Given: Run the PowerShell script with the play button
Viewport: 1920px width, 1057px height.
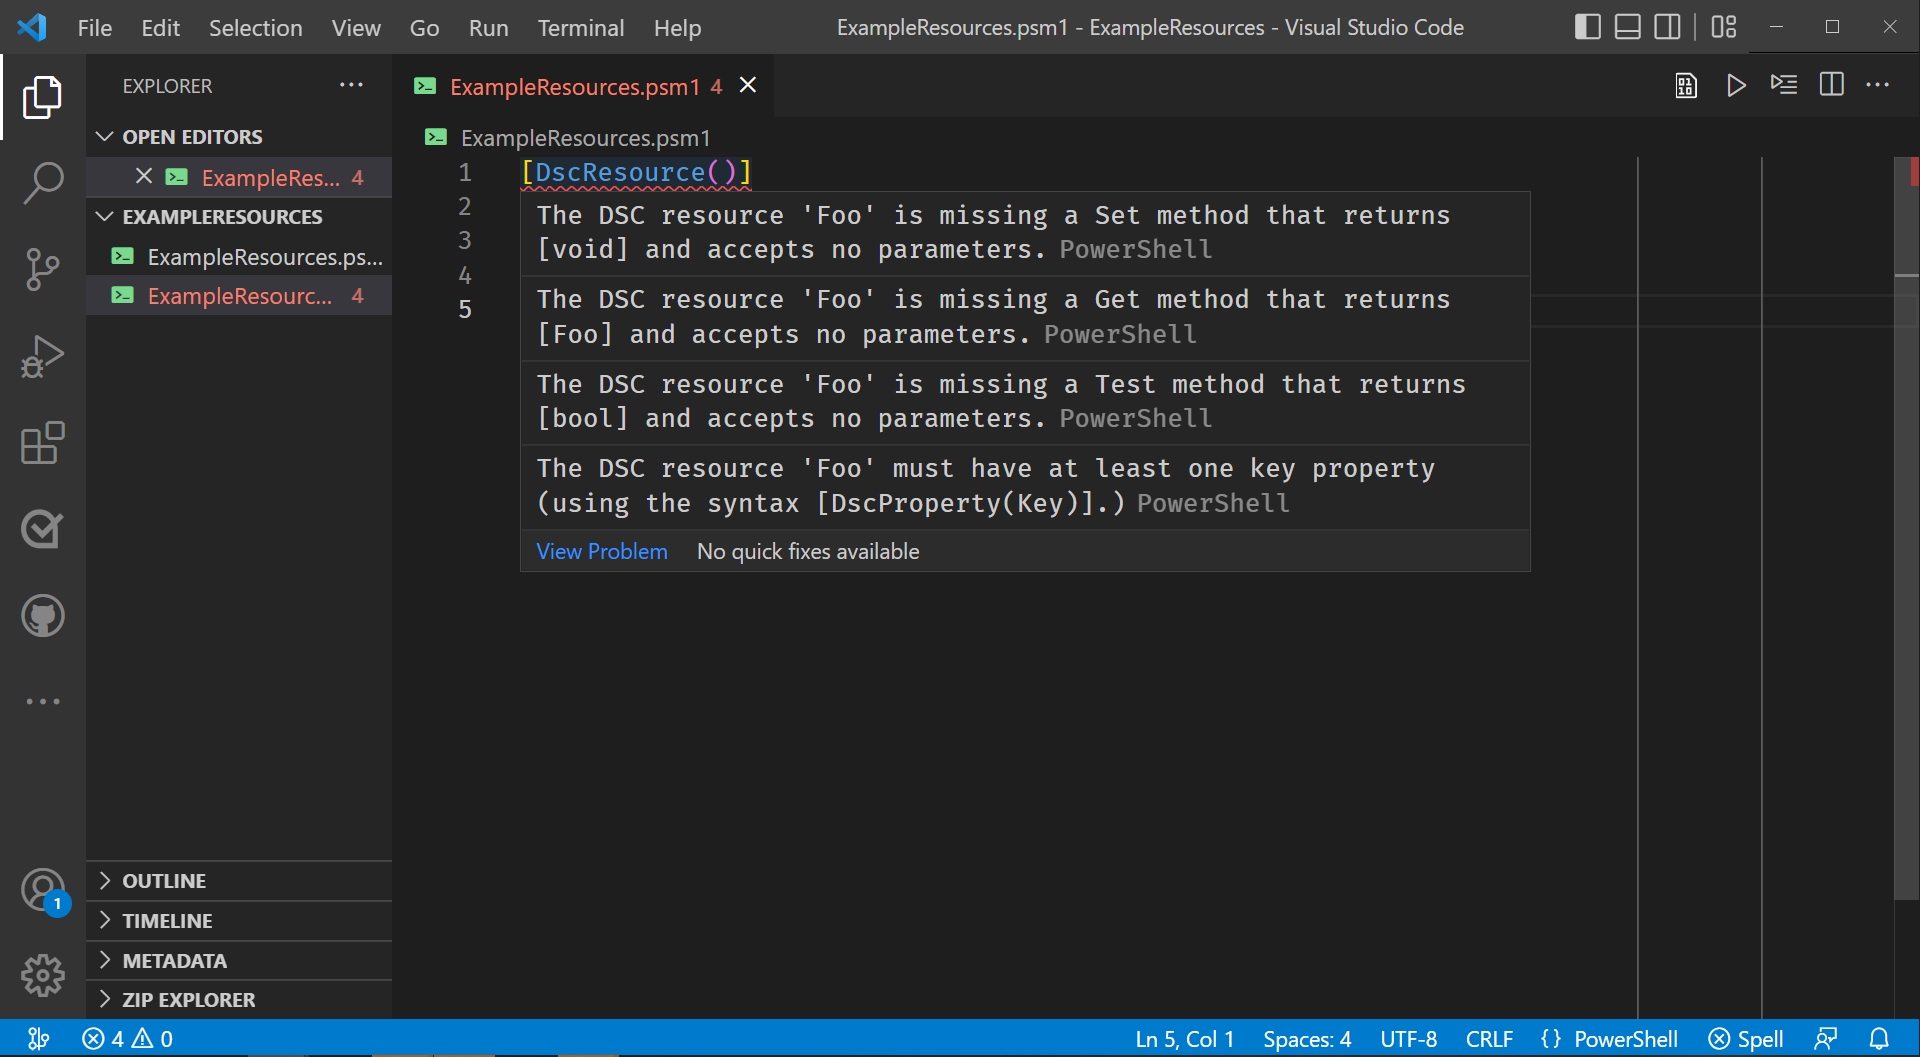Looking at the screenshot, I should pyautogui.click(x=1736, y=85).
